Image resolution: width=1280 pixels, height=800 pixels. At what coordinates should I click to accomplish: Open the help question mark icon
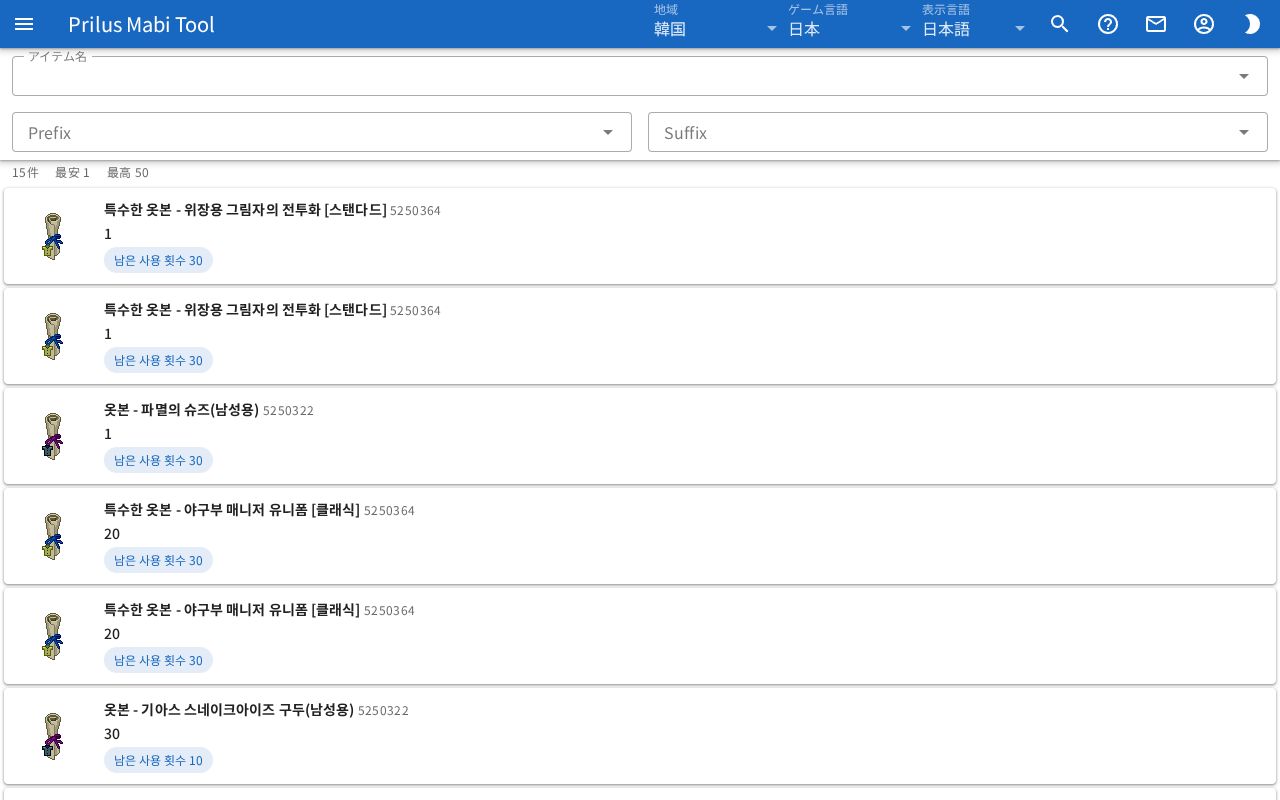click(1108, 24)
